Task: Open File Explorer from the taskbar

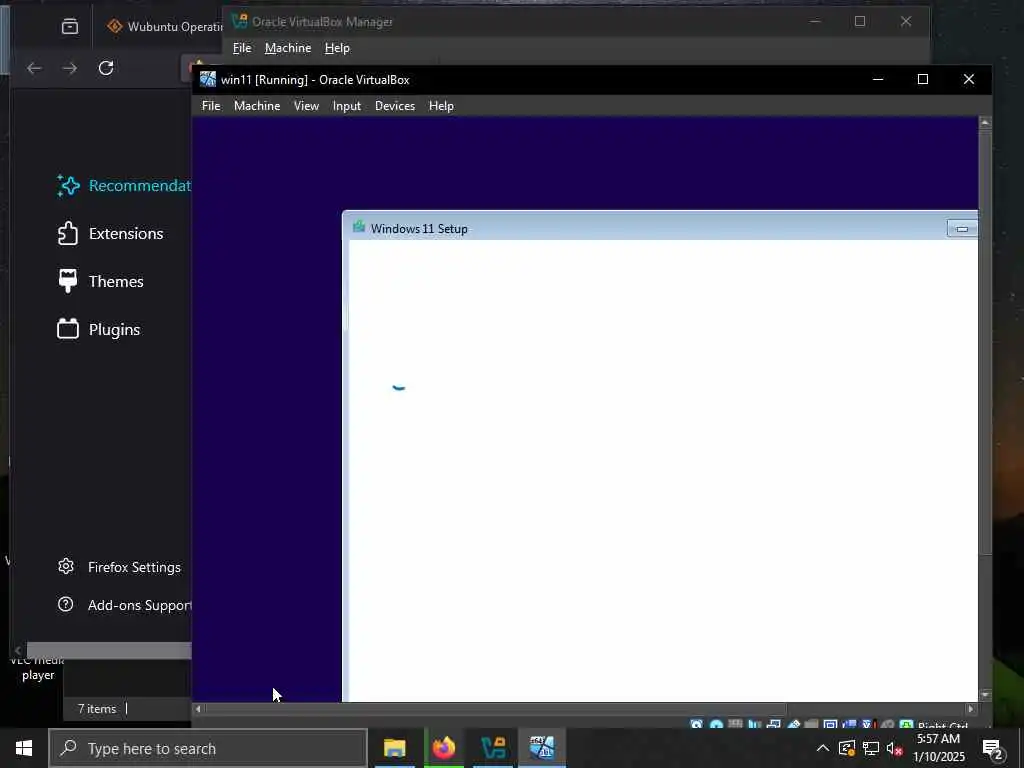Action: (x=394, y=748)
